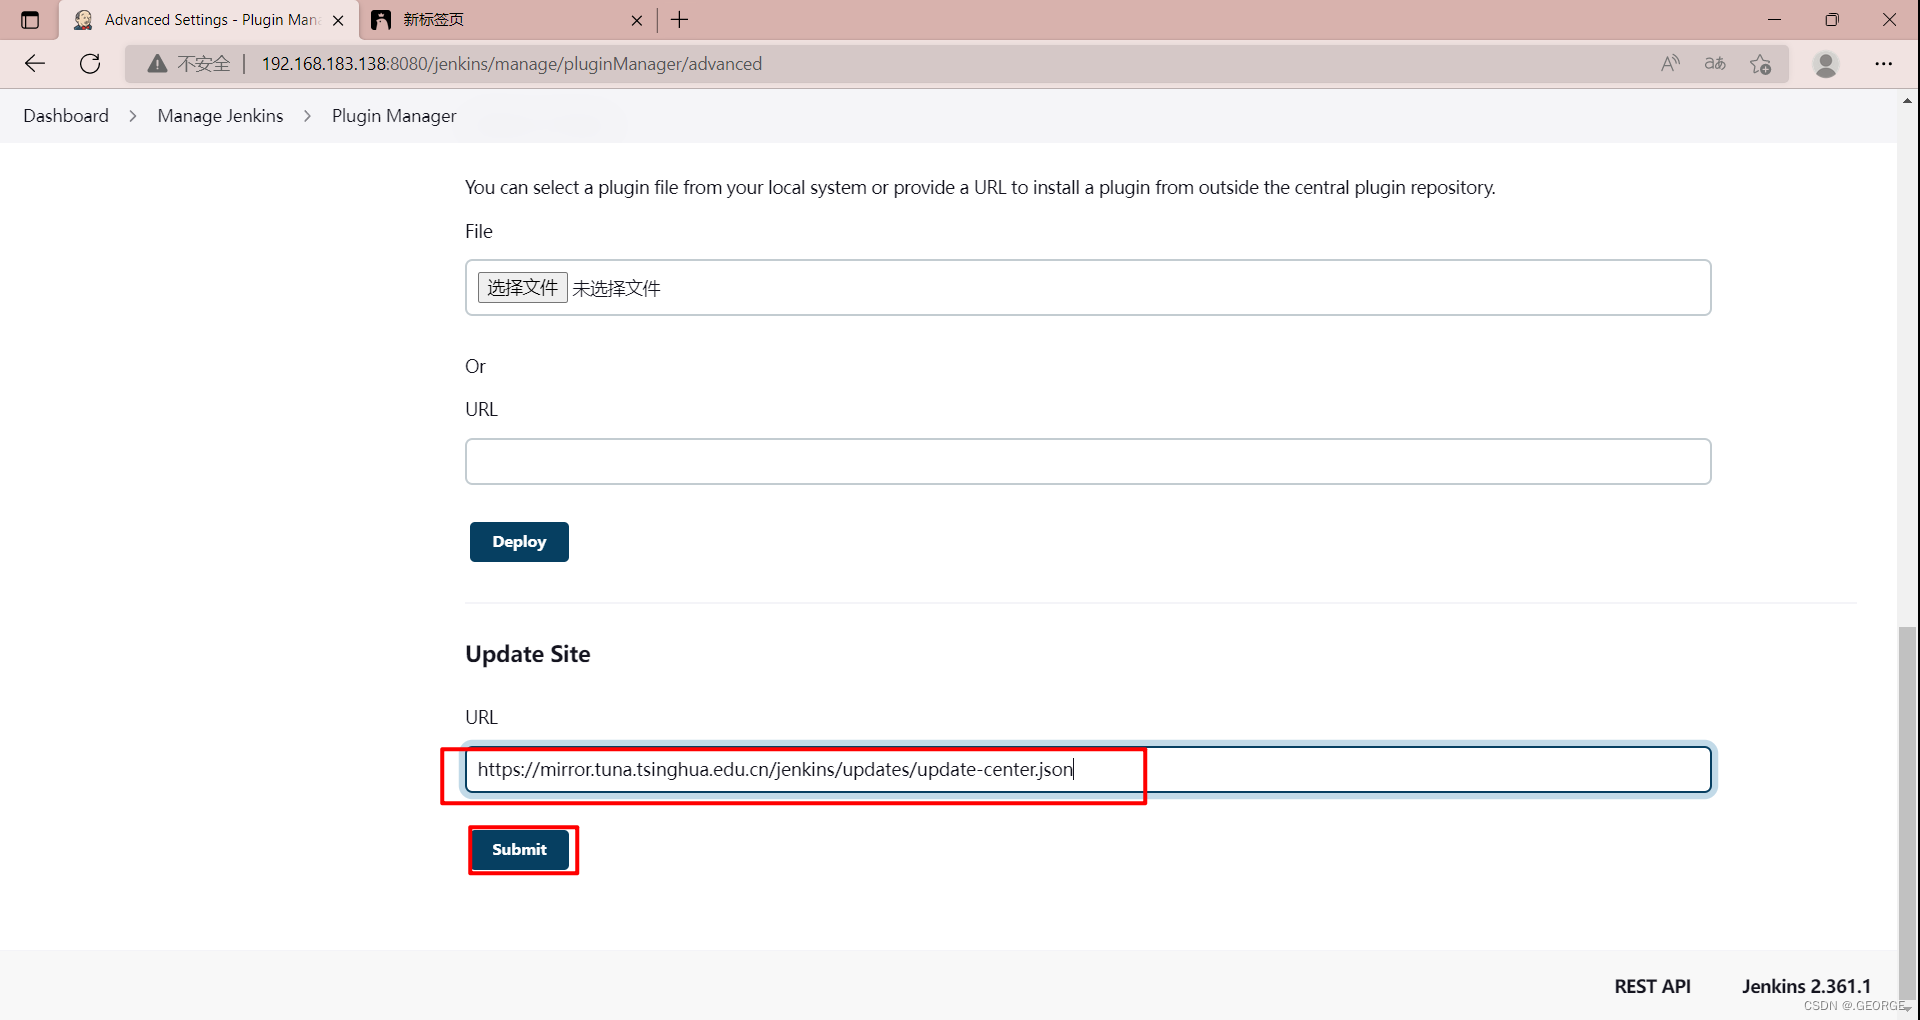This screenshot has width=1920, height=1020.
Task: Click the Jenkins 2.361.1 version link
Action: coord(1806,986)
